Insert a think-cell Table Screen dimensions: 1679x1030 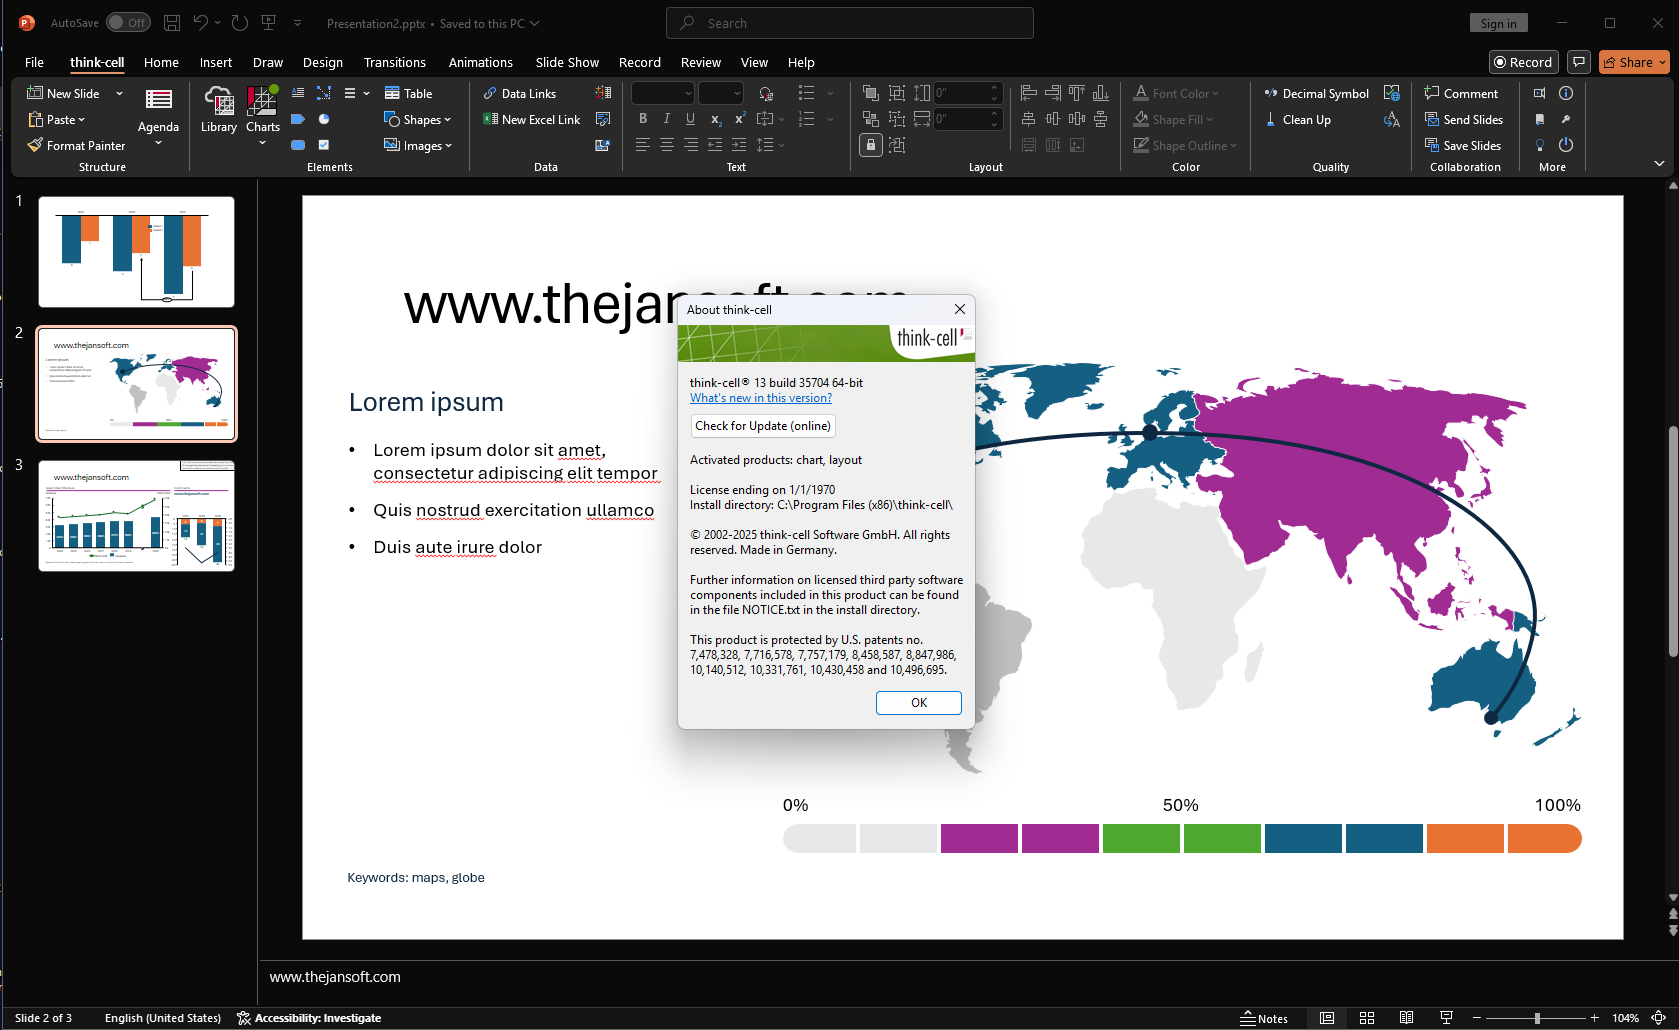pos(408,93)
